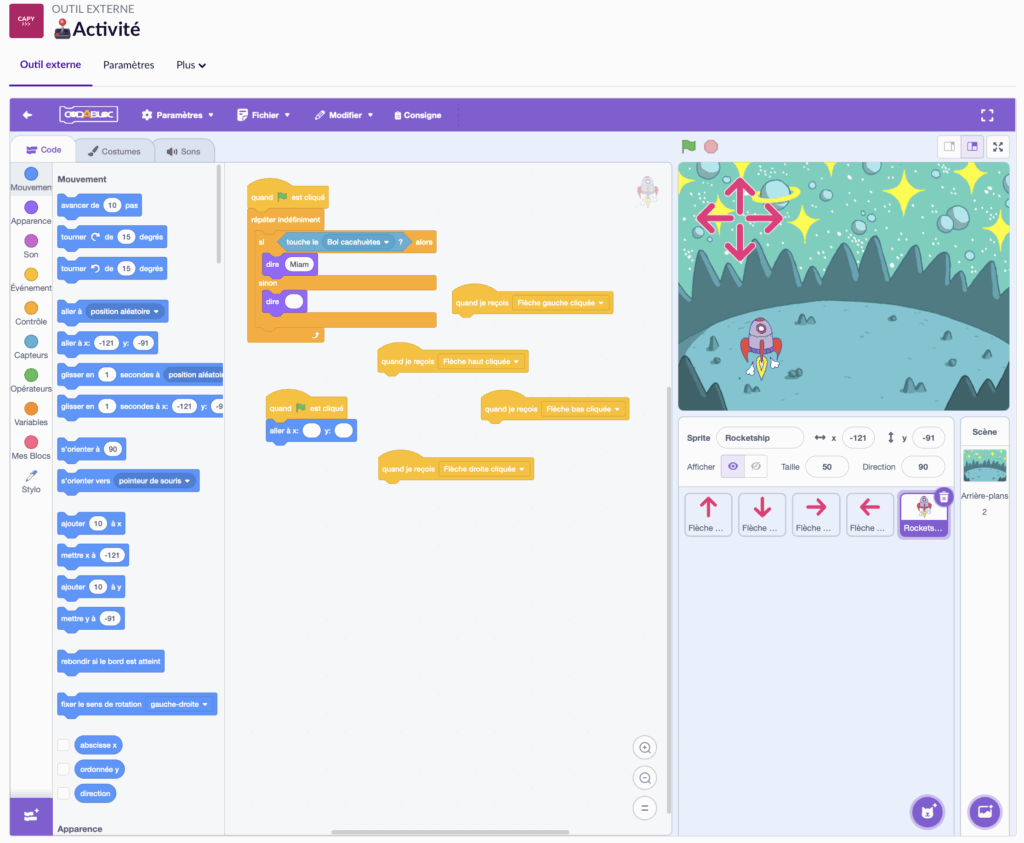Open position aléatoire dropdown in aller à block

[x=124, y=311]
